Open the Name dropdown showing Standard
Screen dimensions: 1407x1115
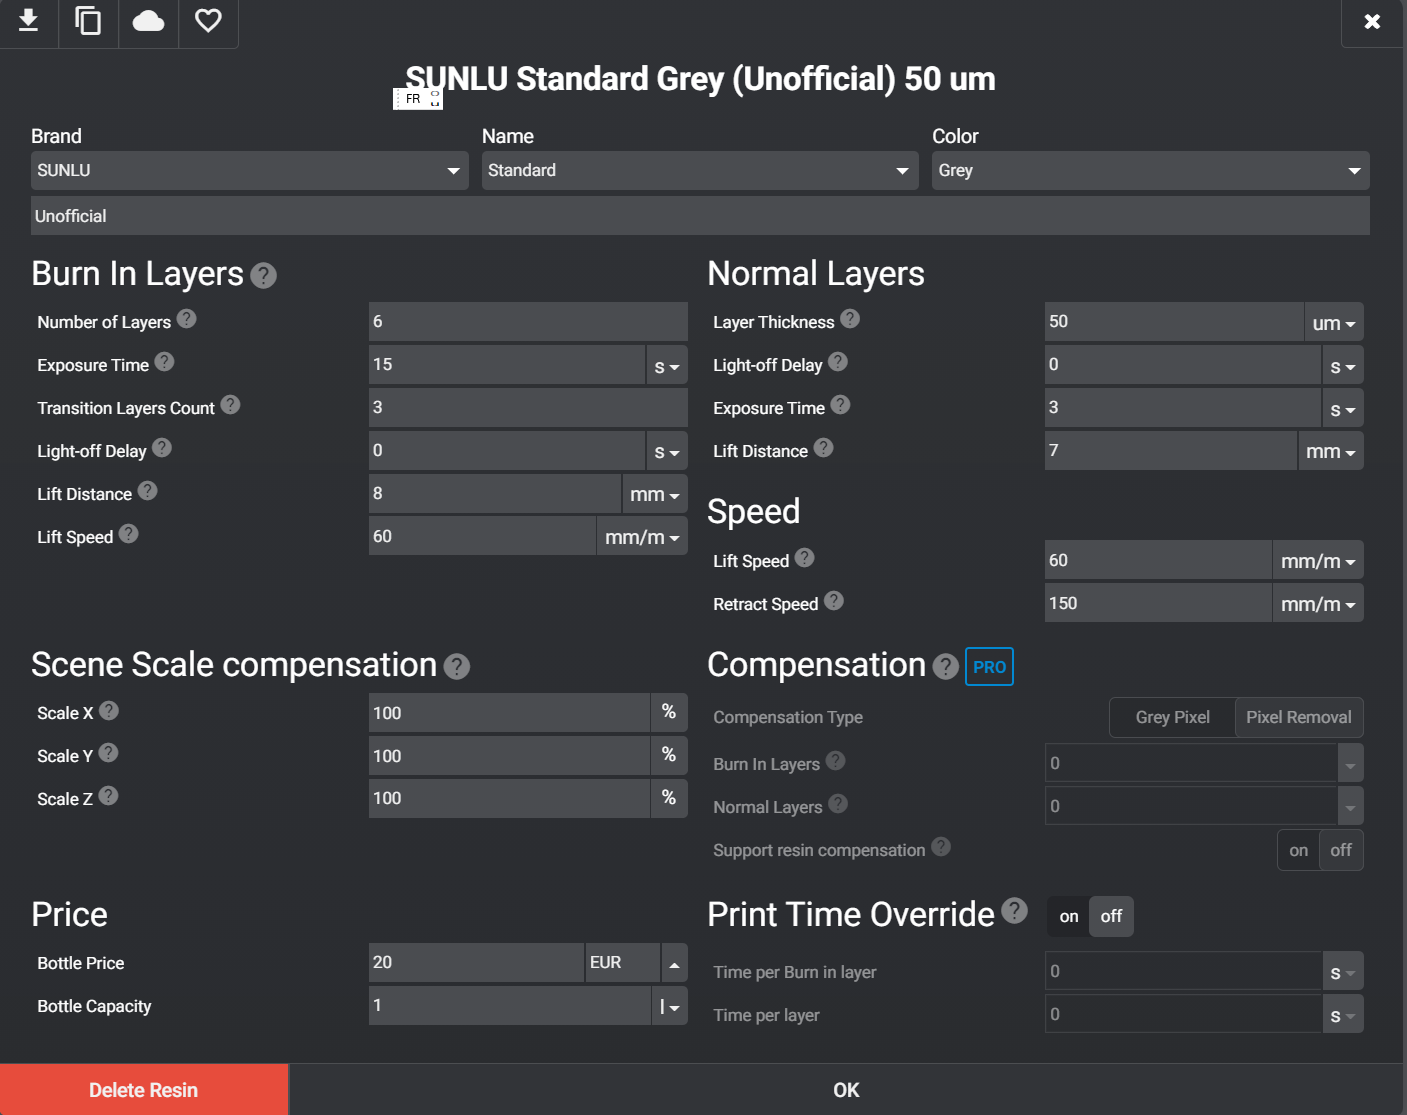699,171
